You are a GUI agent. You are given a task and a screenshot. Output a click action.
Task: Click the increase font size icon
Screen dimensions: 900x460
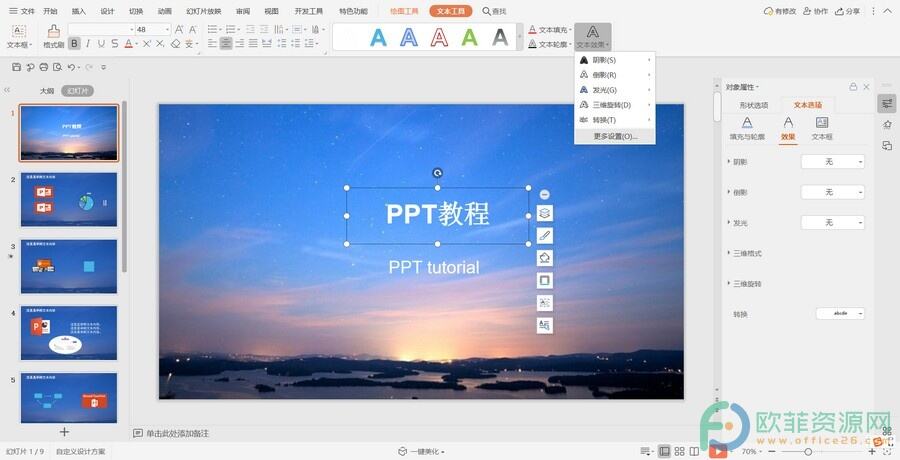click(x=179, y=29)
